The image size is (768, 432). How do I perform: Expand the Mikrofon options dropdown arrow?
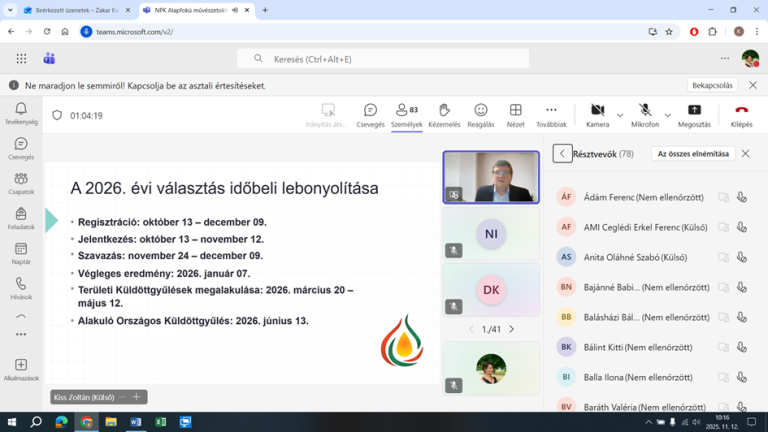668,115
